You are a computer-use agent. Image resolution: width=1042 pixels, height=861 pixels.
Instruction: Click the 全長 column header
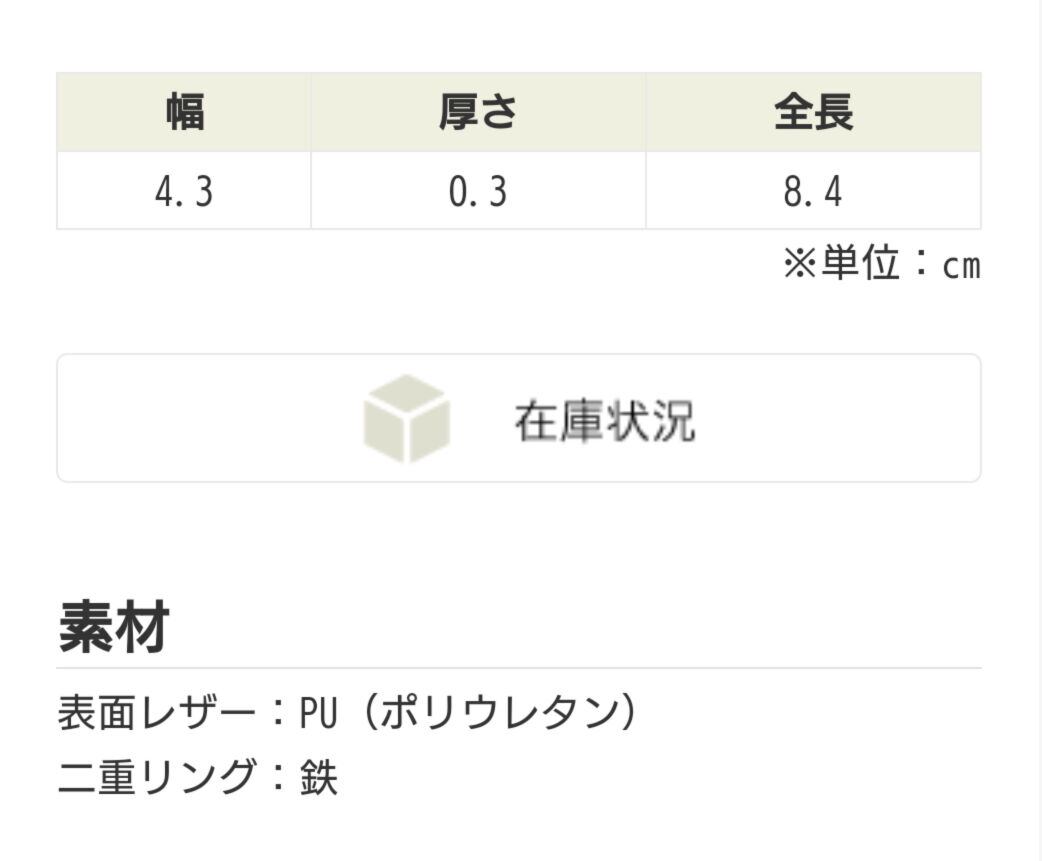click(813, 113)
